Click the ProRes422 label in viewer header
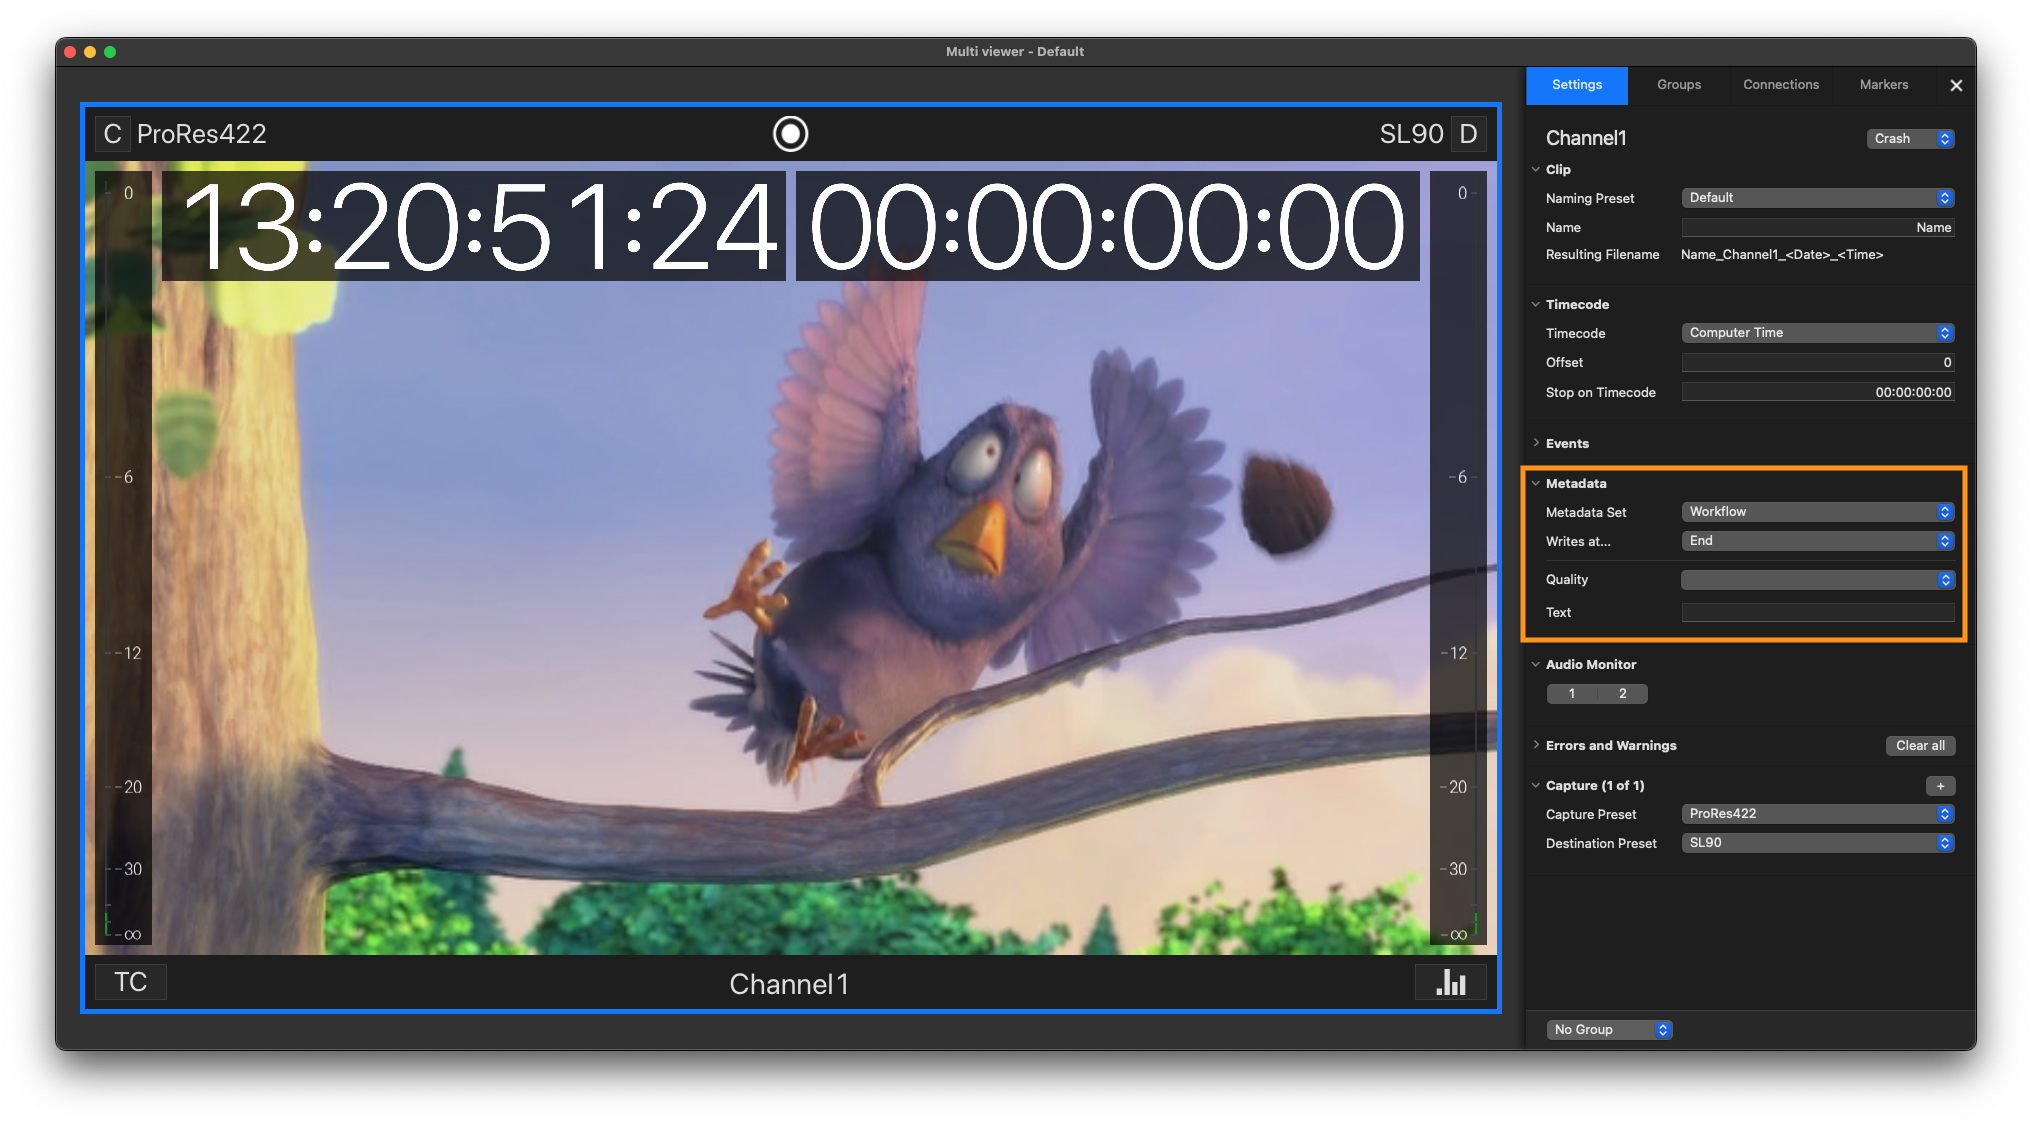The width and height of the screenshot is (2032, 1124). pos(202,134)
